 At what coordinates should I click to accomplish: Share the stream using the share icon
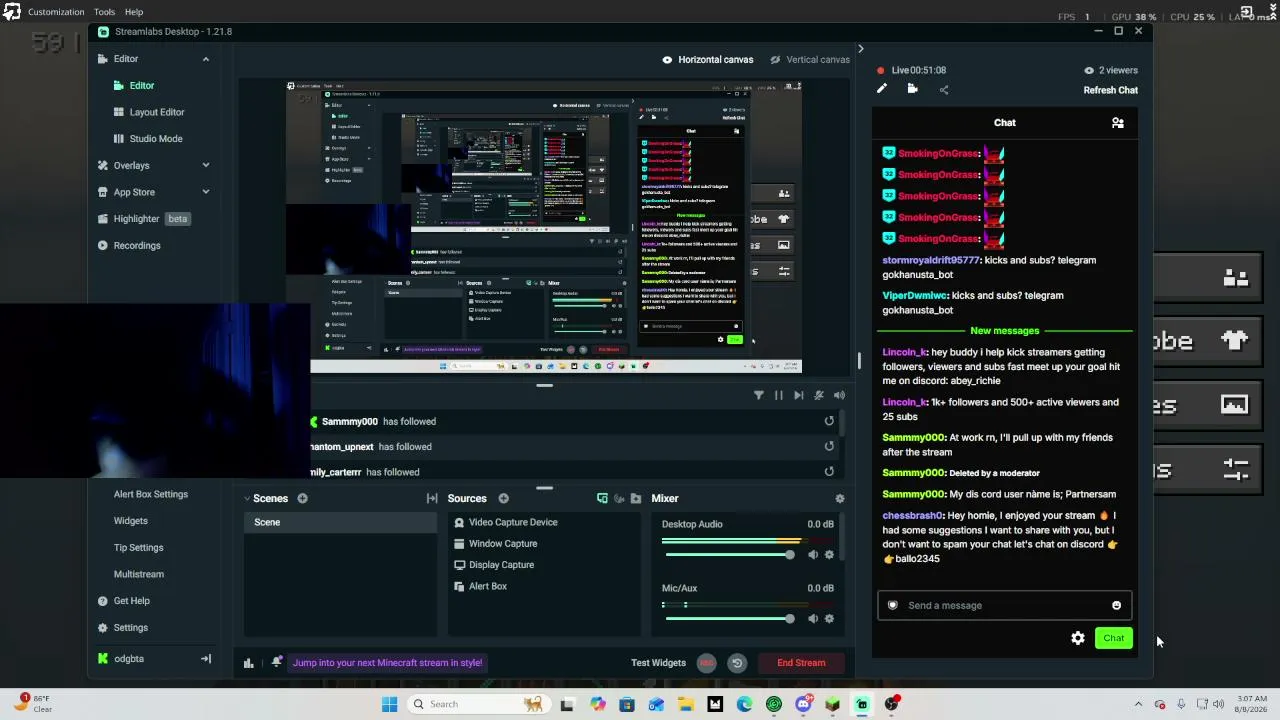click(x=944, y=90)
